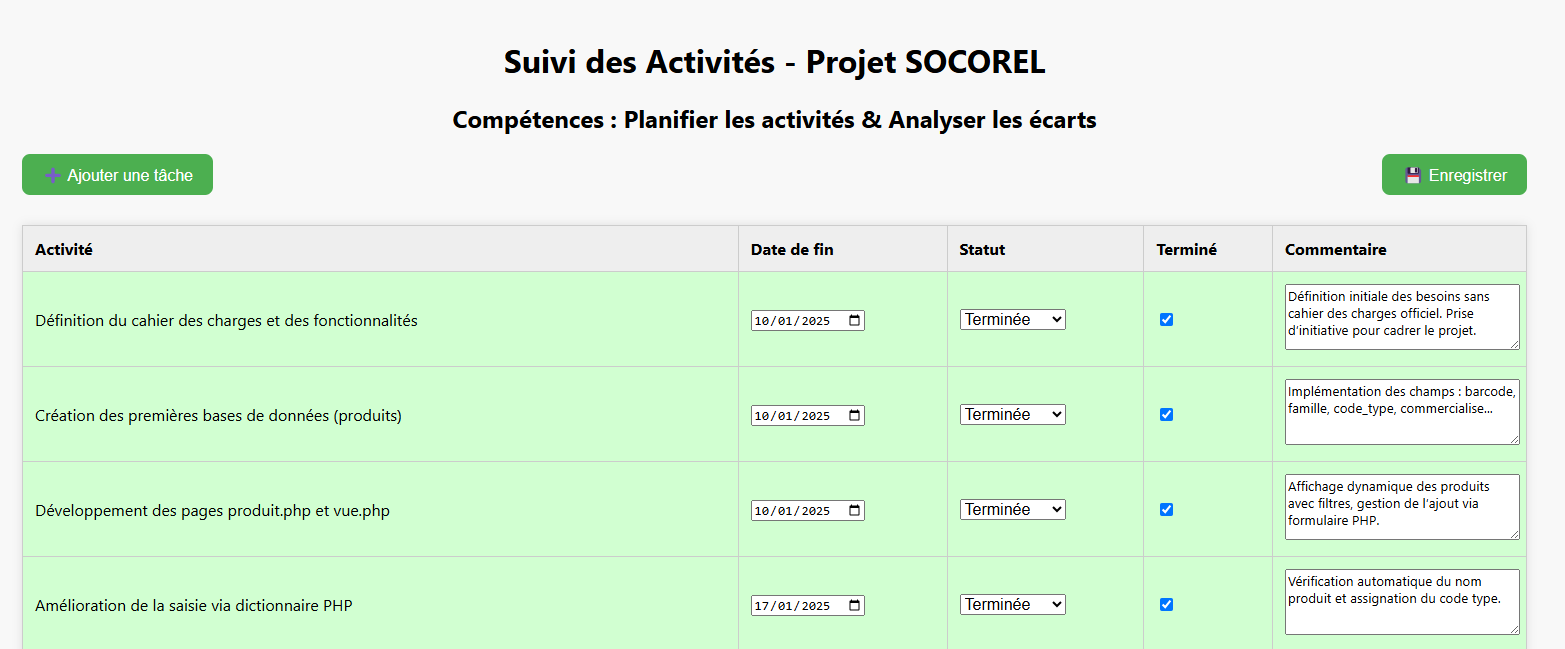Viewport: 1565px width, 649px height.
Task: Expand Statut dropdown for produit.php et vue.php
Action: tap(1012, 510)
